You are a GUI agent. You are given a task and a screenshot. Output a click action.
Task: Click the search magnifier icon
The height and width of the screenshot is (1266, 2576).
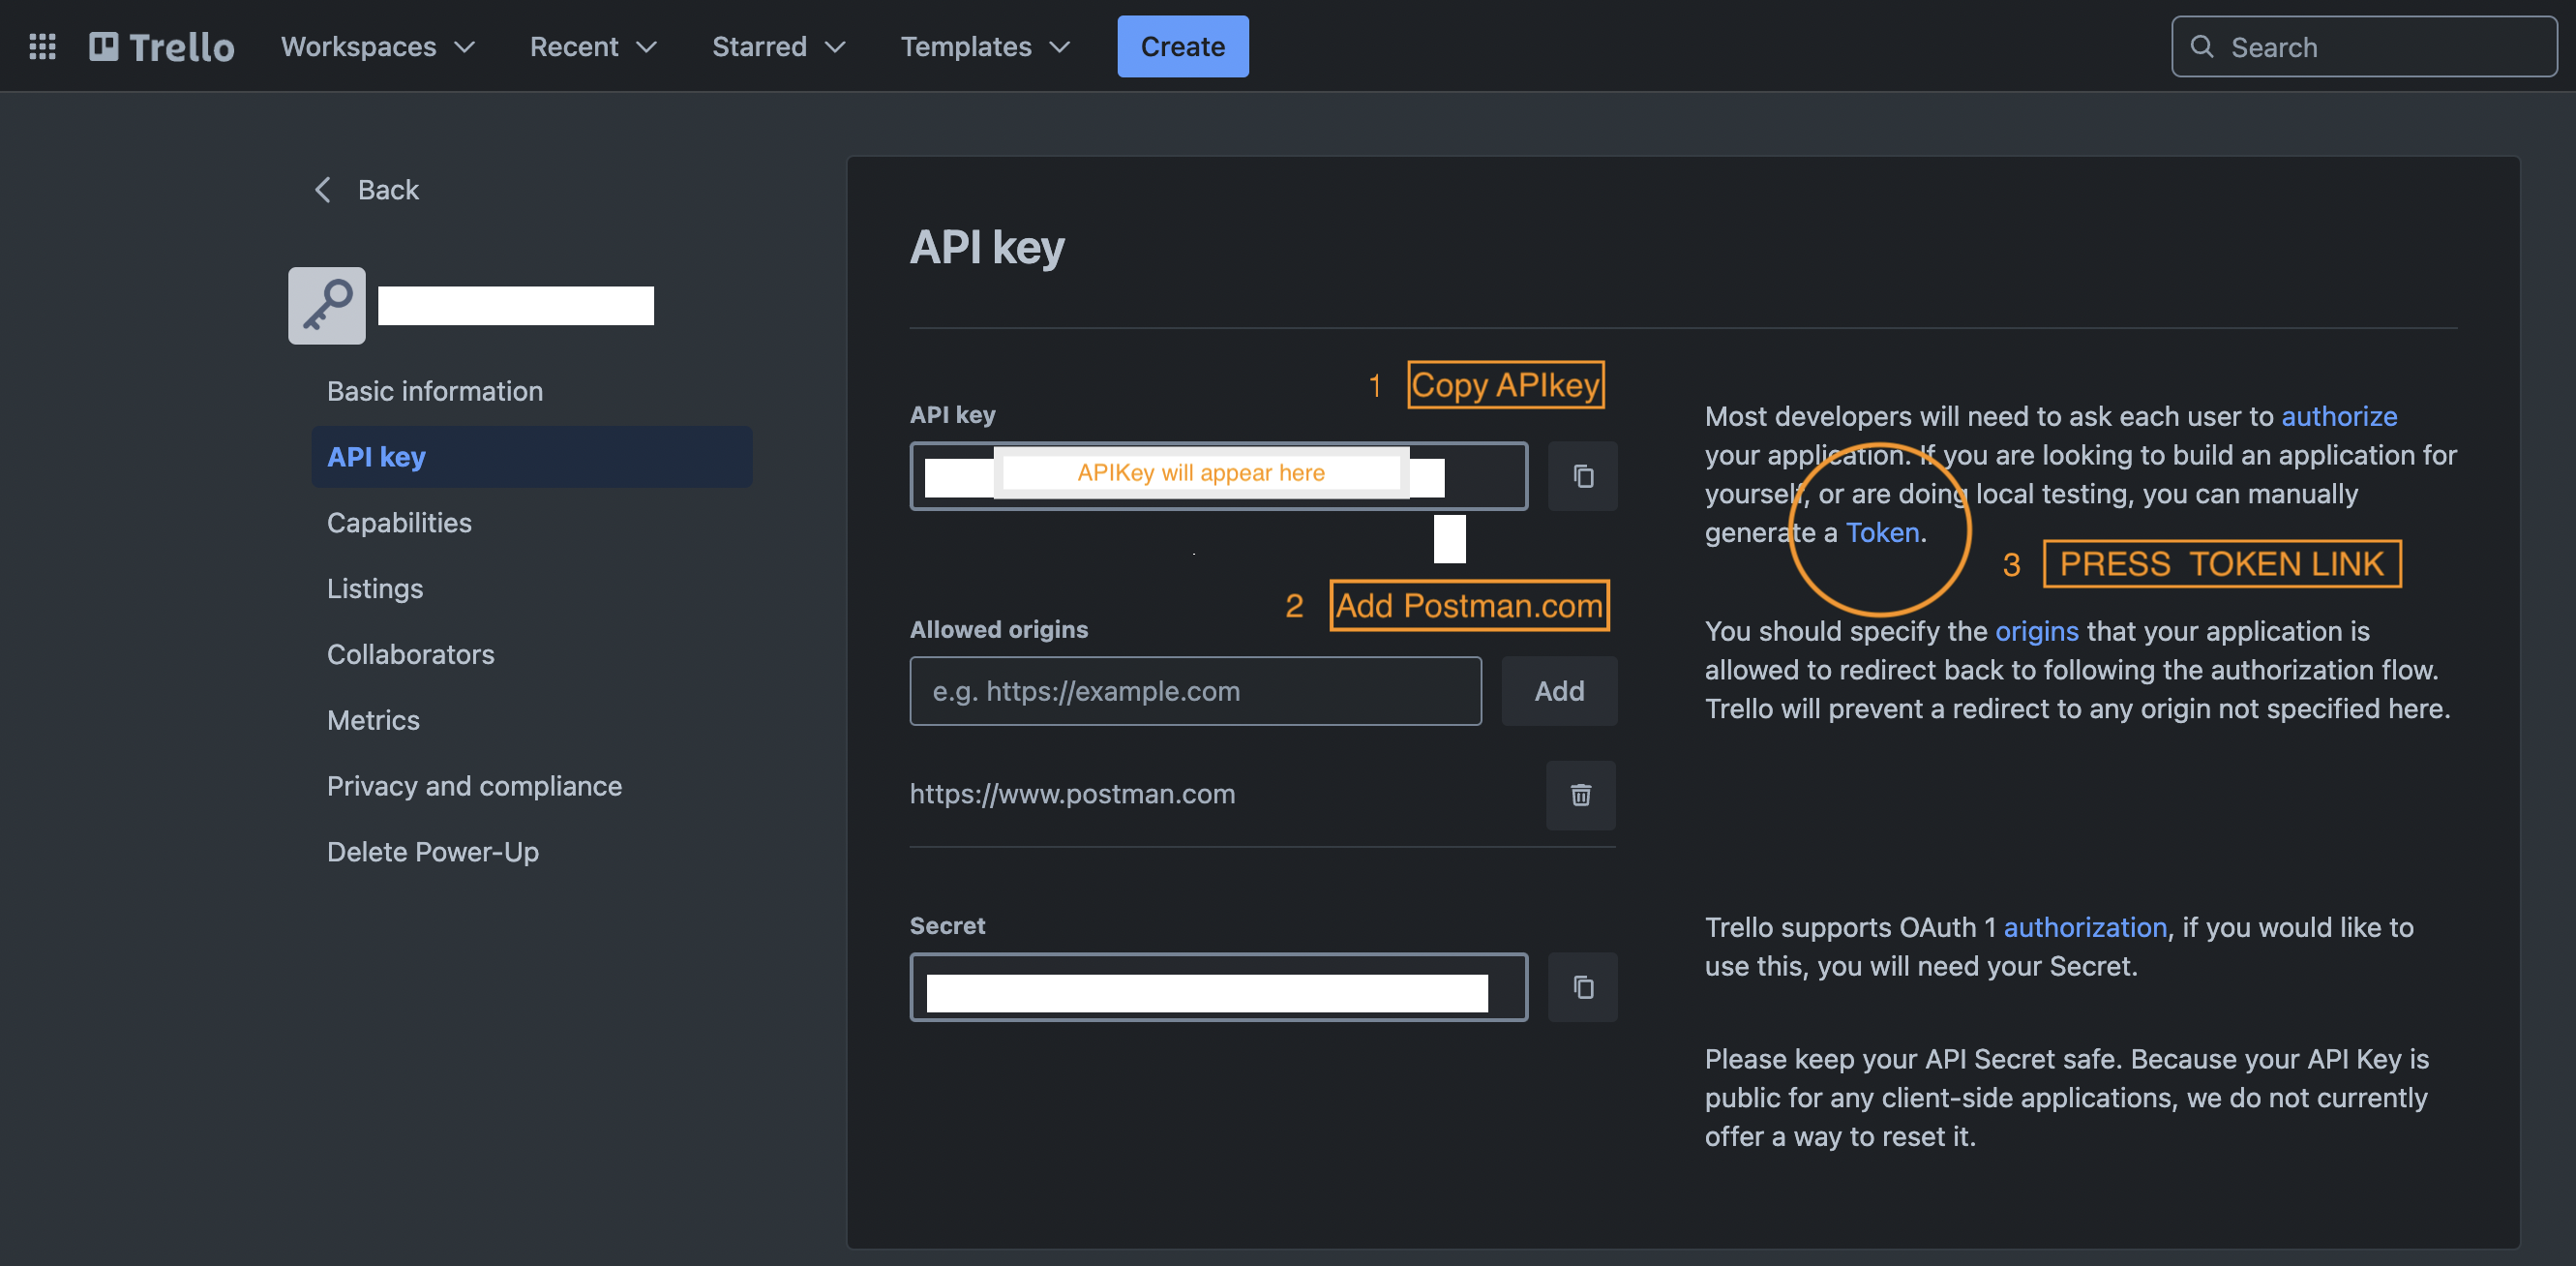[2201, 46]
